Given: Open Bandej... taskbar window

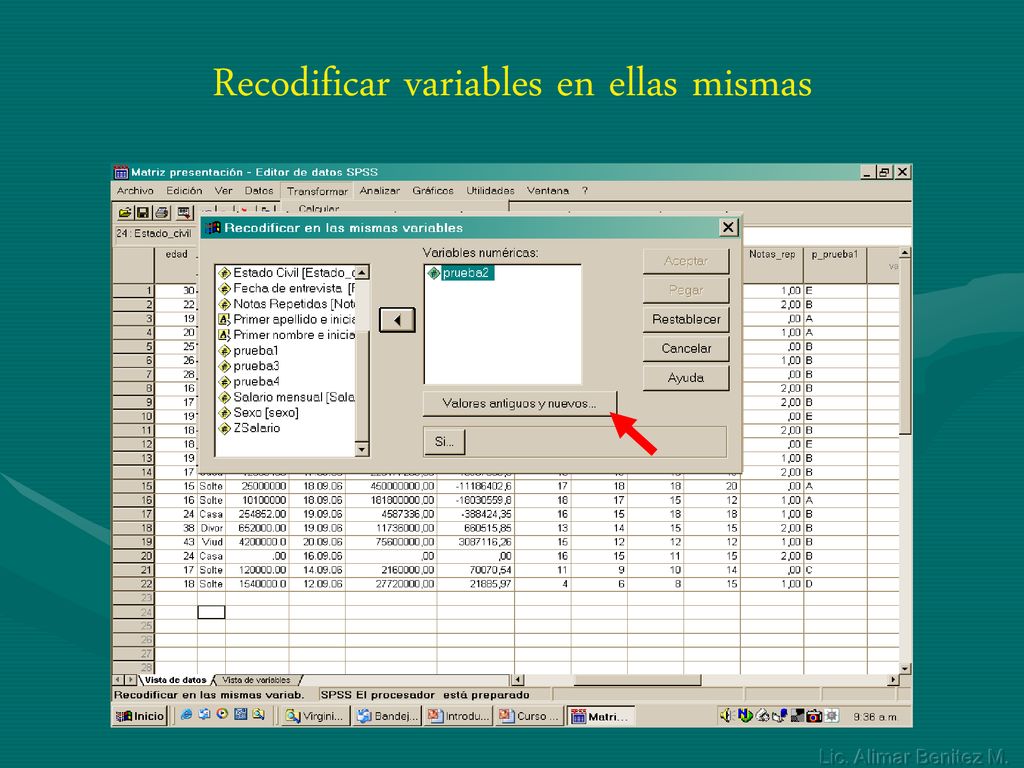Looking at the screenshot, I should [x=387, y=716].
